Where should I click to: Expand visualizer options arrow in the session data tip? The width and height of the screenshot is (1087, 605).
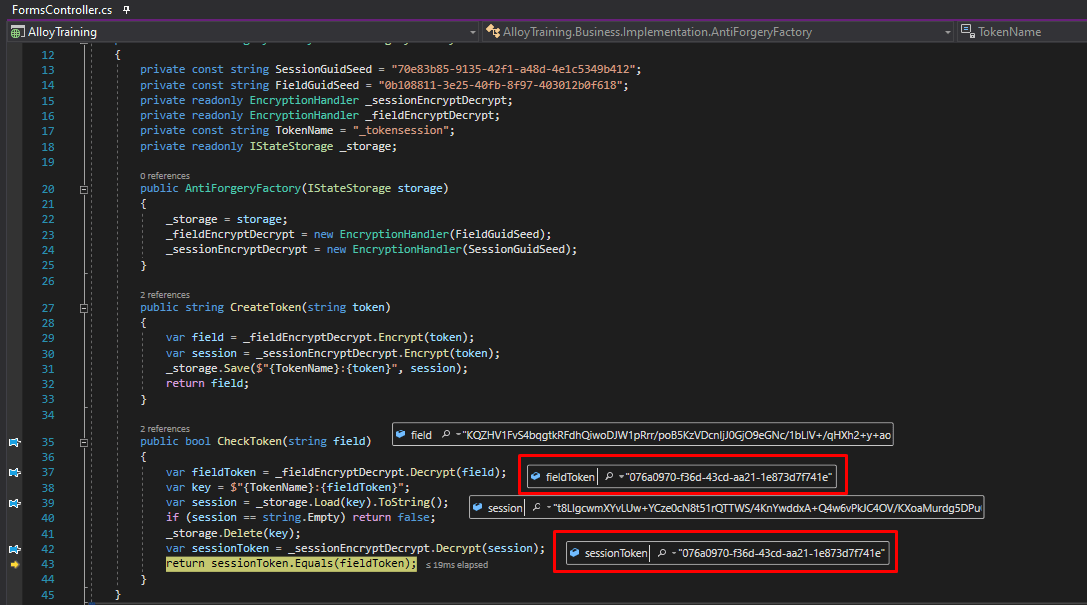click(x=548, y=508)
